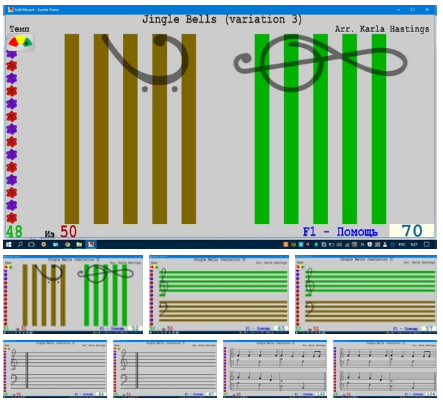Click the tempo value box showing 70
This screenshot has height=404, width=443.
coord(412,231)
